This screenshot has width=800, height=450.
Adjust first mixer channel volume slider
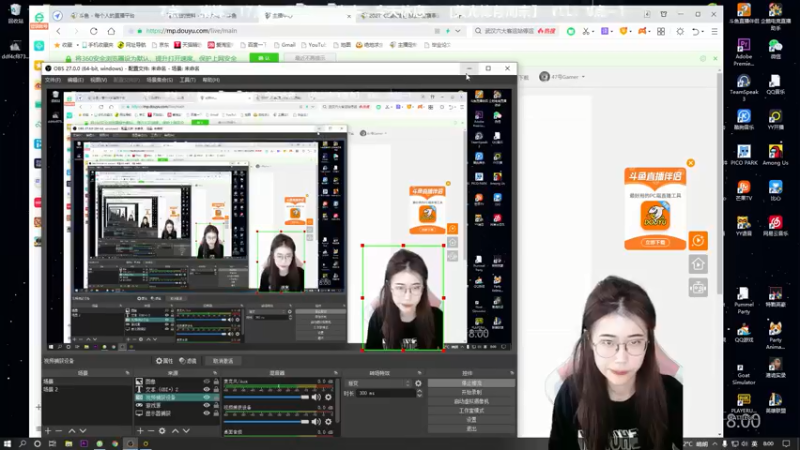[266, 397]
